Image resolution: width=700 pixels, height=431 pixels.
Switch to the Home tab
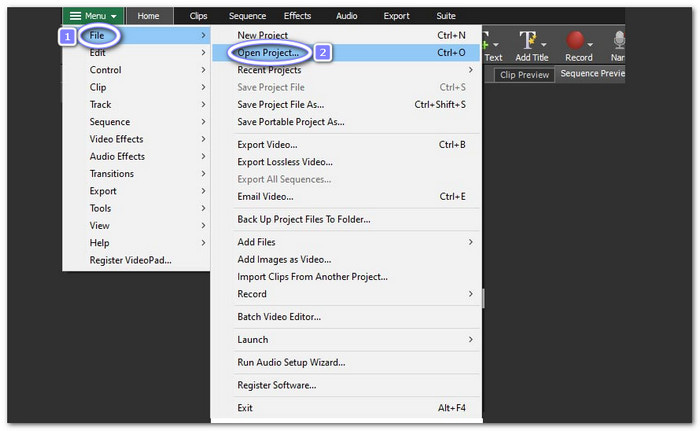148,16
